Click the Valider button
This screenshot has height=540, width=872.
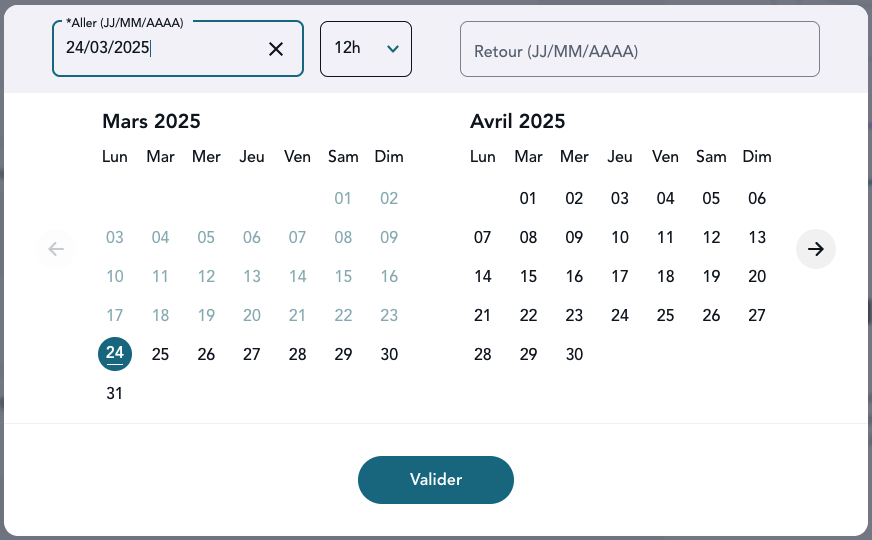coord(436,480)
